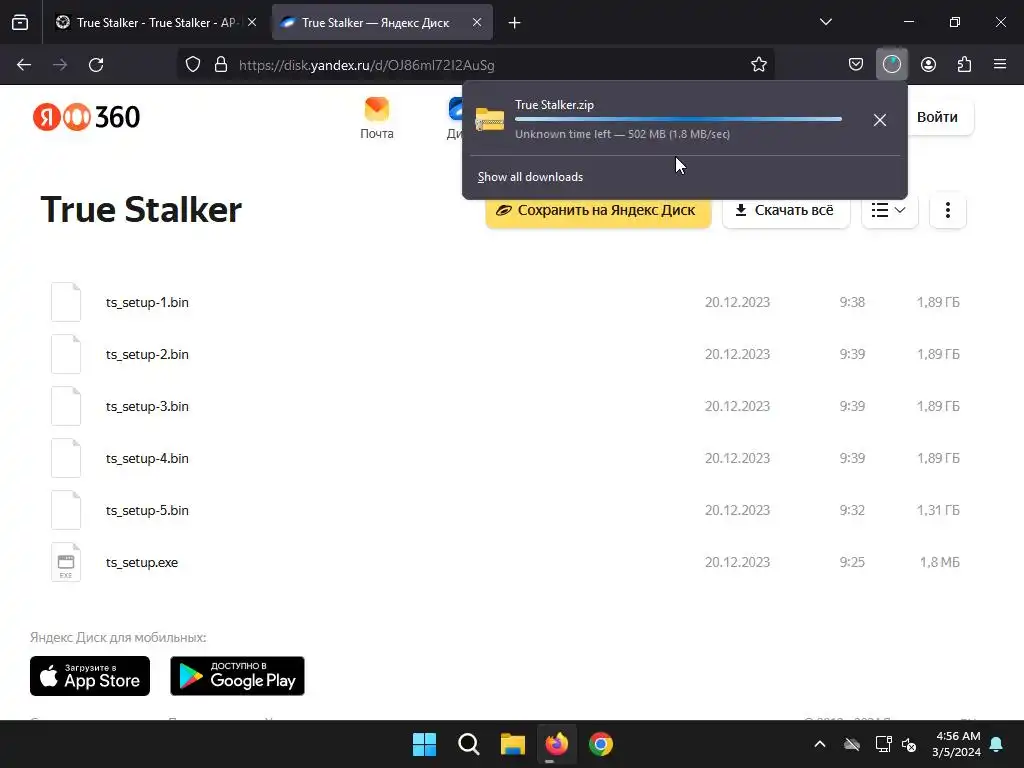The height and width of the screenshot is (768, 1024).
Task: Toggle the downloads panel toolbar button
Action: pos(891,65)
